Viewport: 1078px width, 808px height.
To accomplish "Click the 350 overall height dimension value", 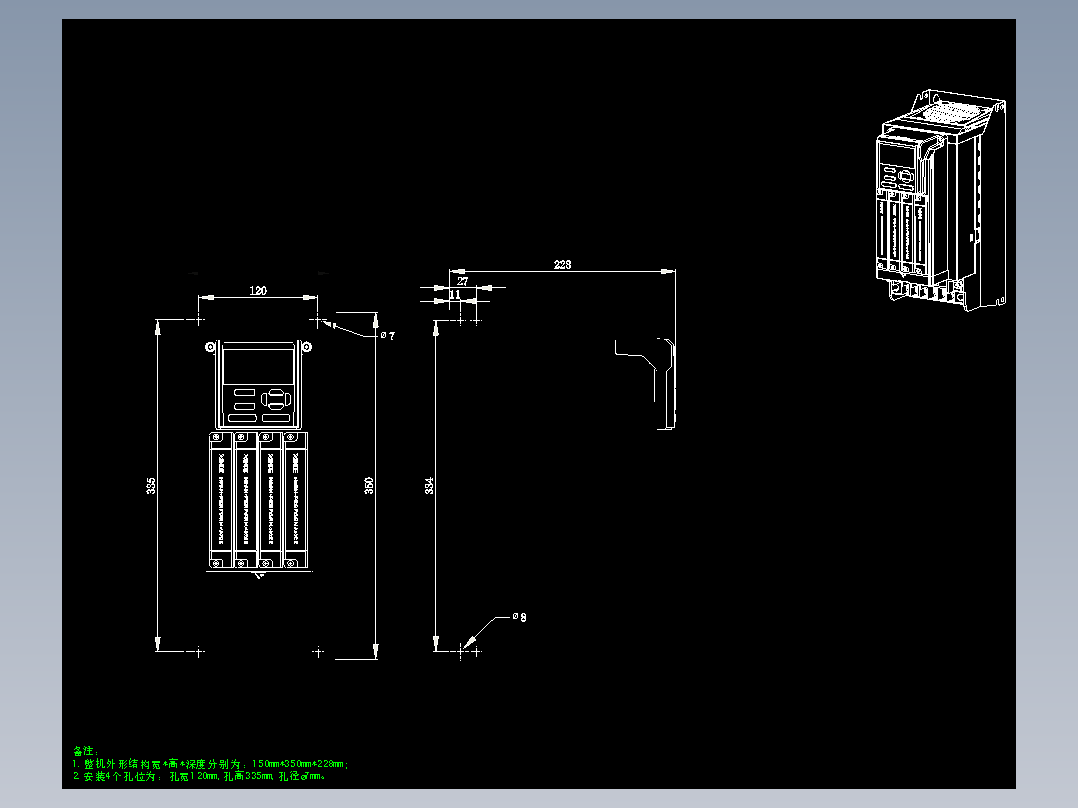I will coord(368,485).
